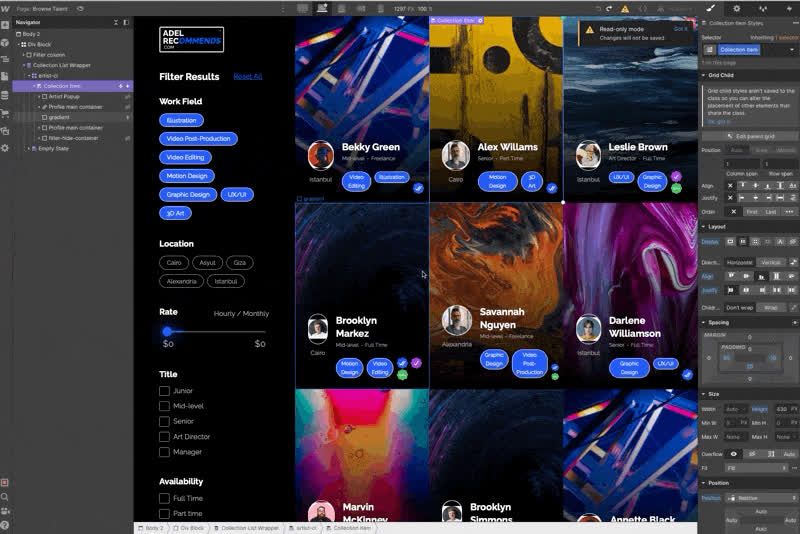Click the Reset All link

247,76
